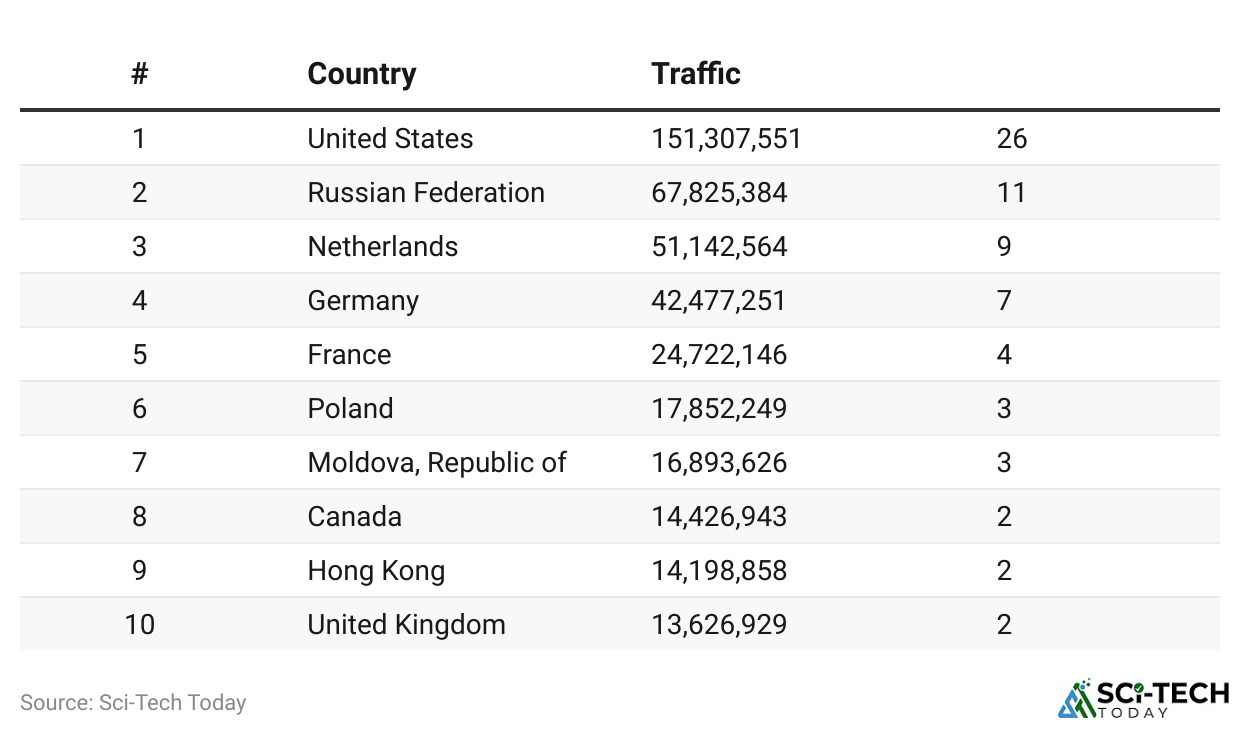
Task: Click the 26 percentage value
Action: tap(1012, 138)
